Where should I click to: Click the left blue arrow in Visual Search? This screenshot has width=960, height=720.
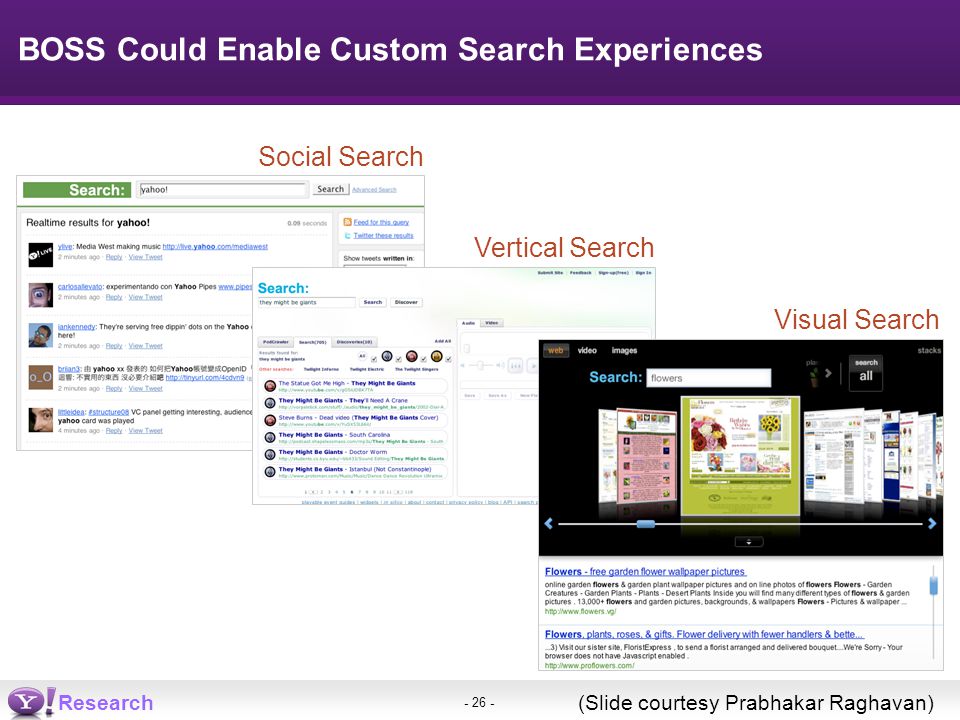click(x=549, y=523)
